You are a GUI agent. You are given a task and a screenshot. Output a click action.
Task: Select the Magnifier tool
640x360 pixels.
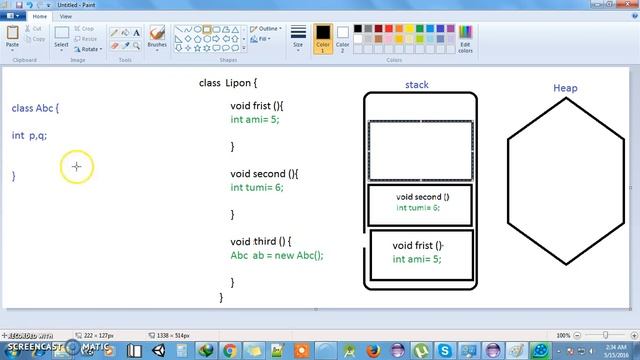click(x=136, y=45)
